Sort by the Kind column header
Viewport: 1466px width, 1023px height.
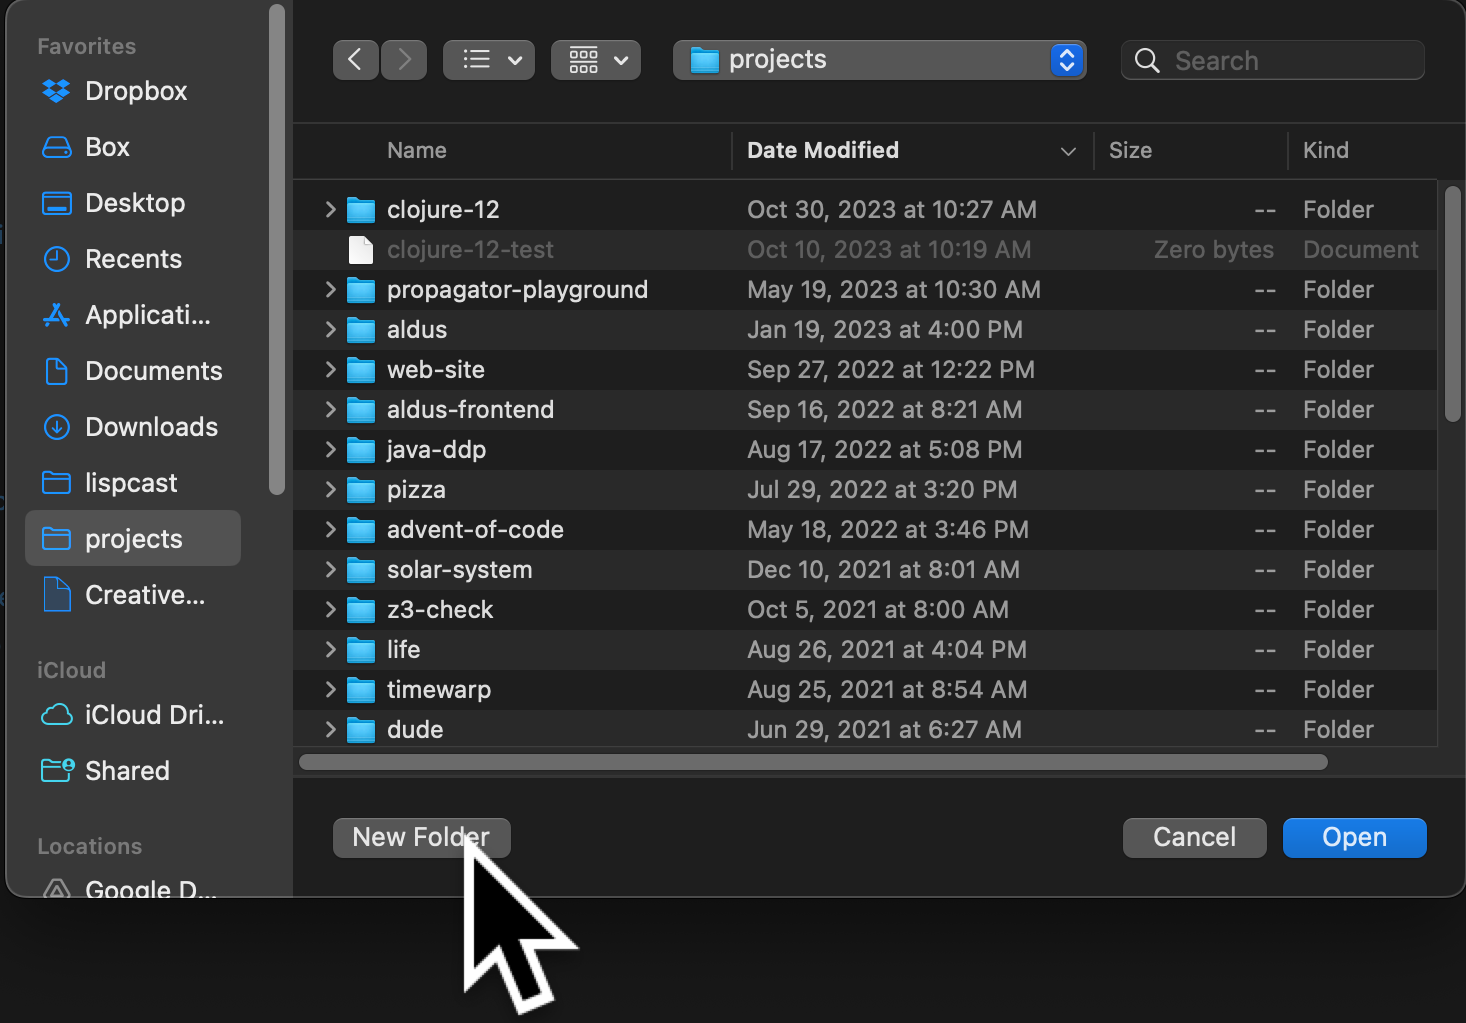(x=1326, y=150)
